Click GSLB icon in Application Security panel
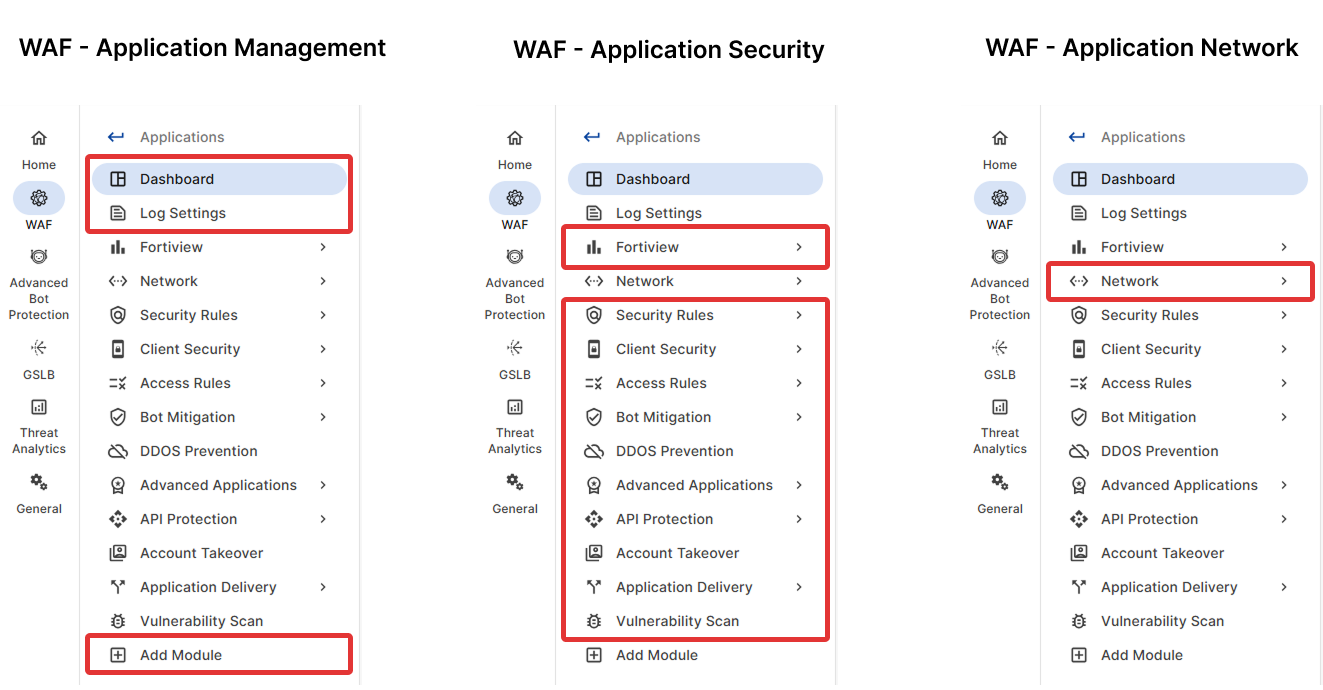The image size is (1323, 690). coord(515,348)
